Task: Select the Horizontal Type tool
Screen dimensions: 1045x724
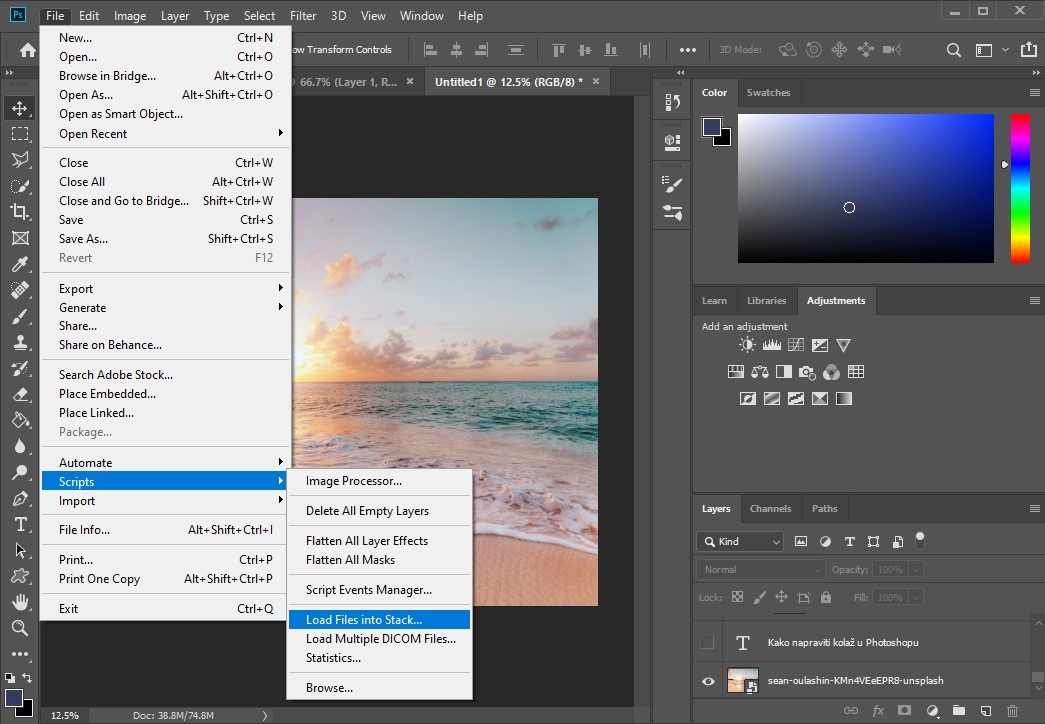Action: point(20,524)
